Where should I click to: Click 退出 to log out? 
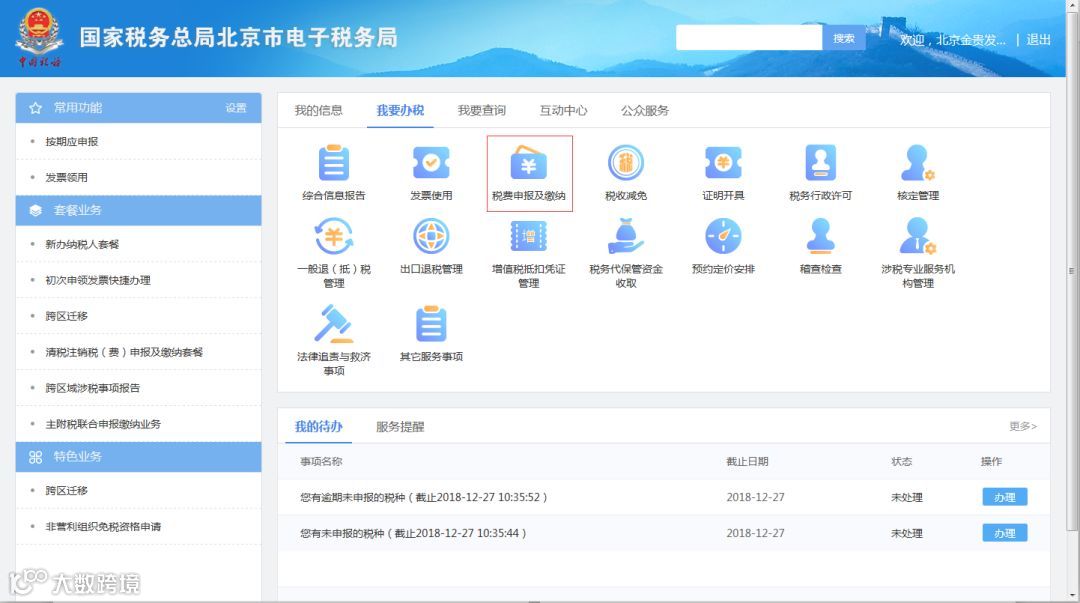(1038, 40)
